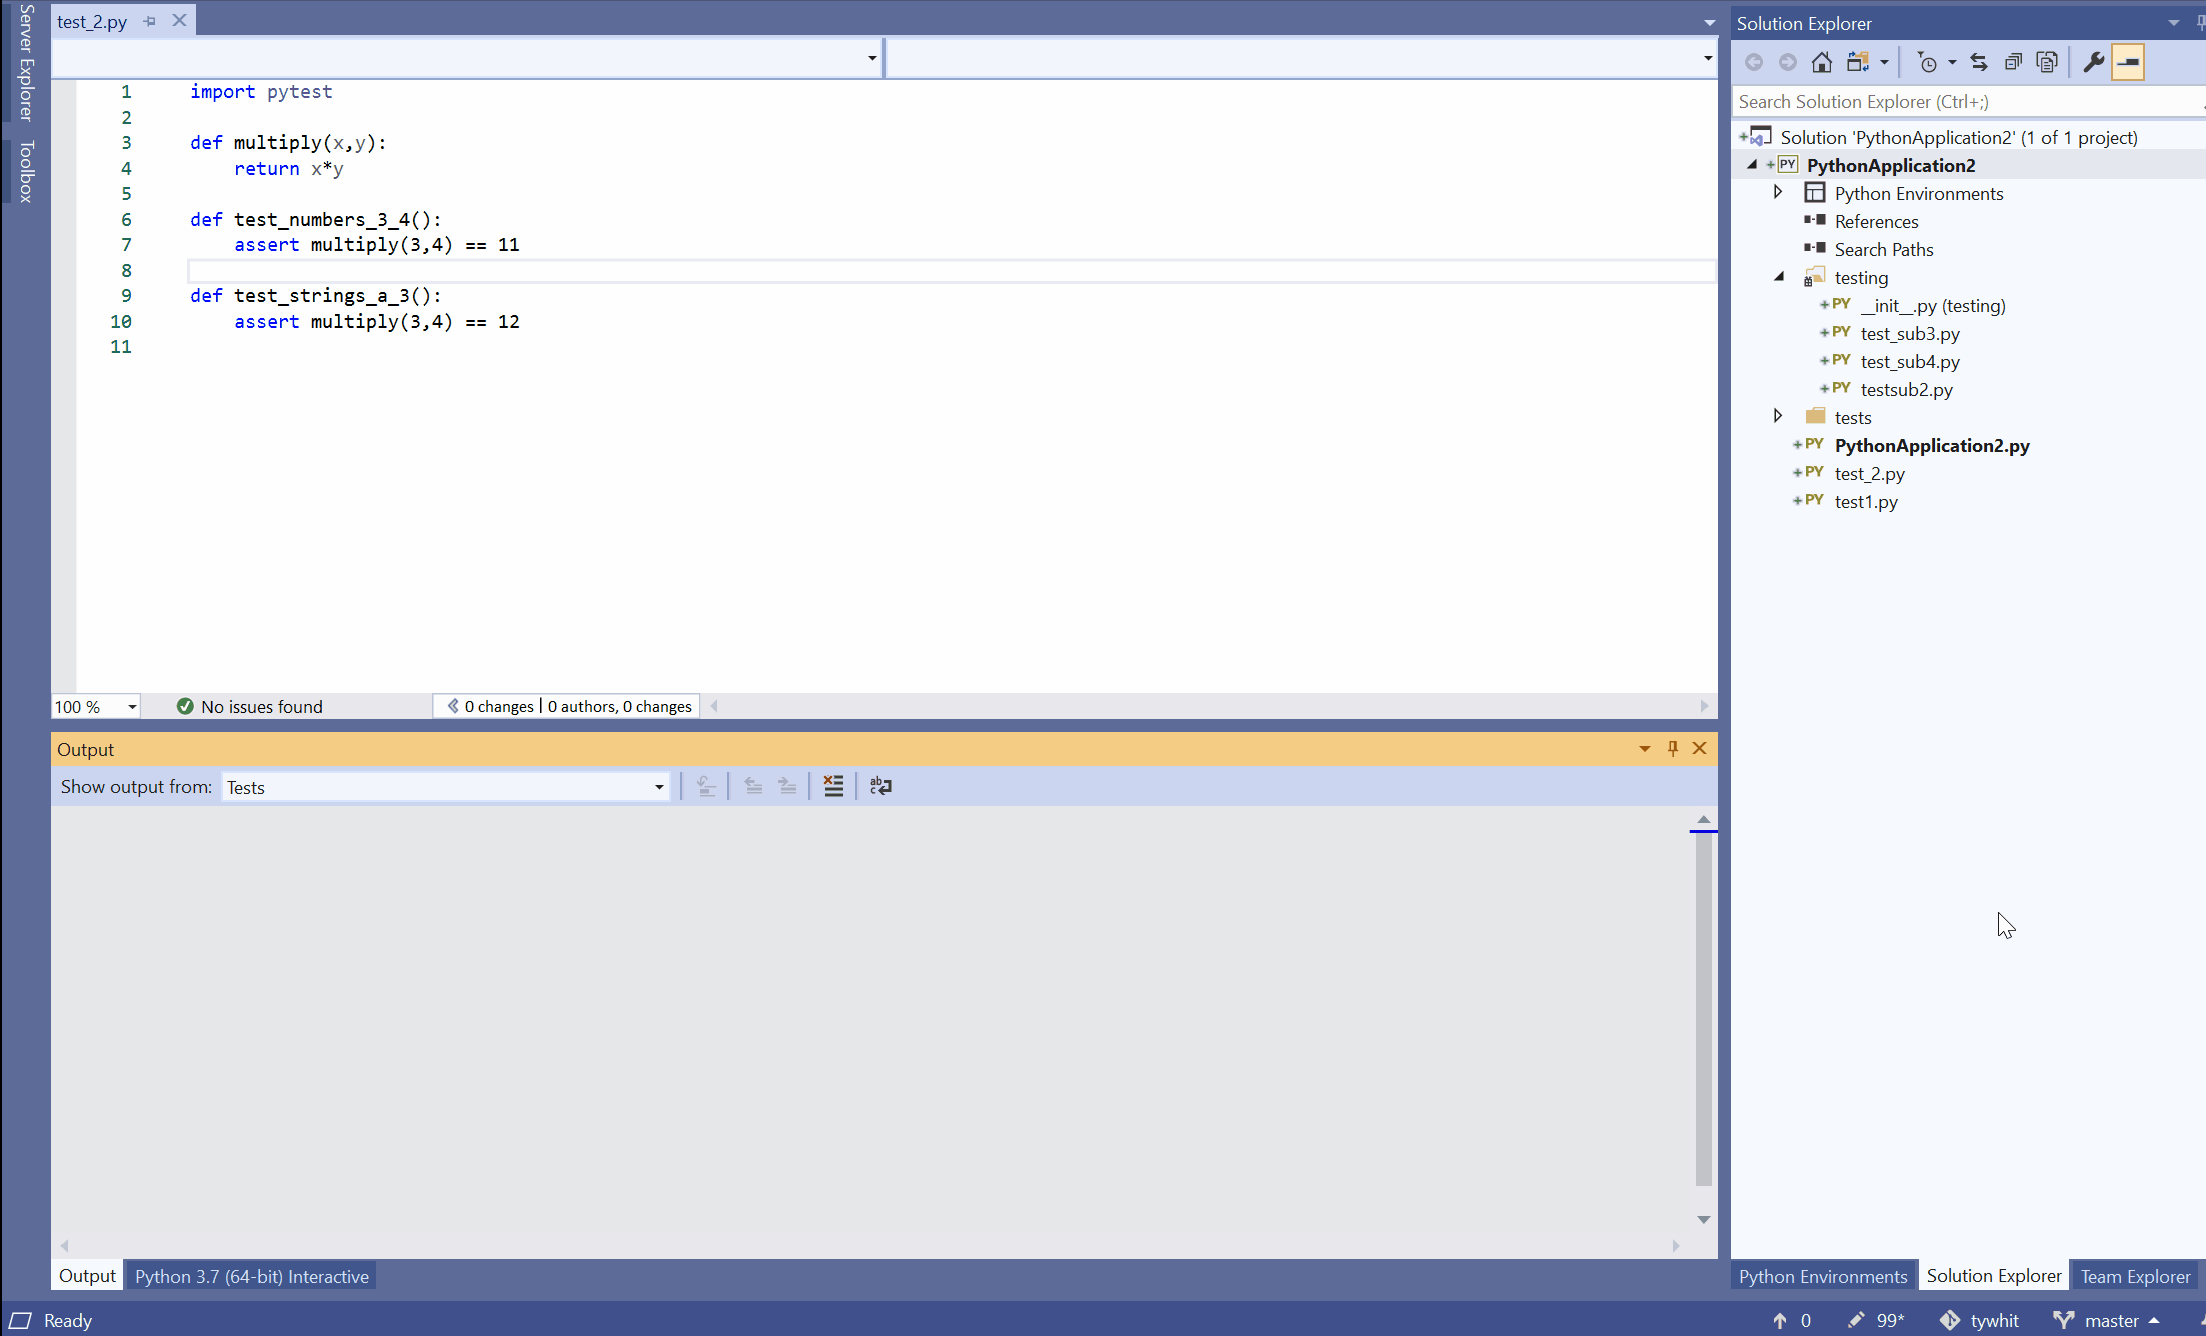The width and height of the screenshot is (2206, 1336).
Task: Toggle Python Environments panel view
Action: (1822, 1276)
